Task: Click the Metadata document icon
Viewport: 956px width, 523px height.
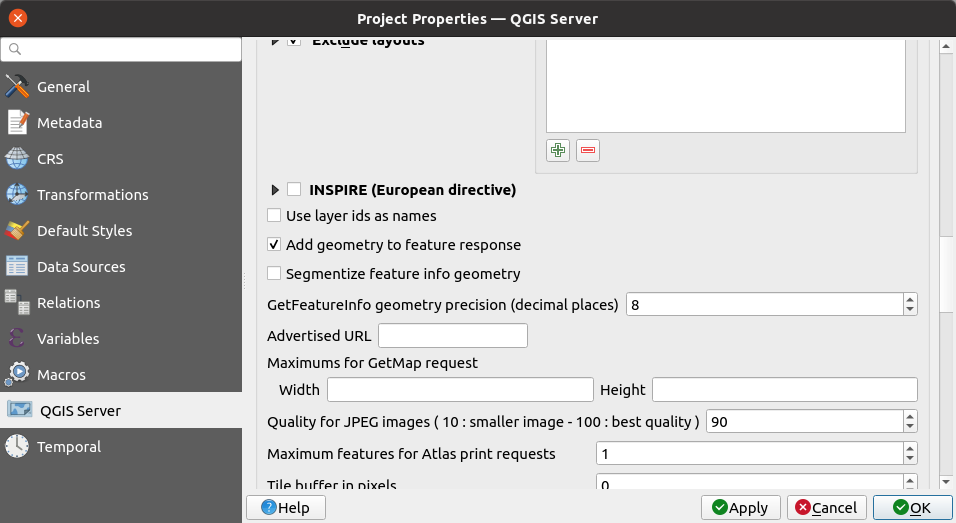Action: [17, 123]
